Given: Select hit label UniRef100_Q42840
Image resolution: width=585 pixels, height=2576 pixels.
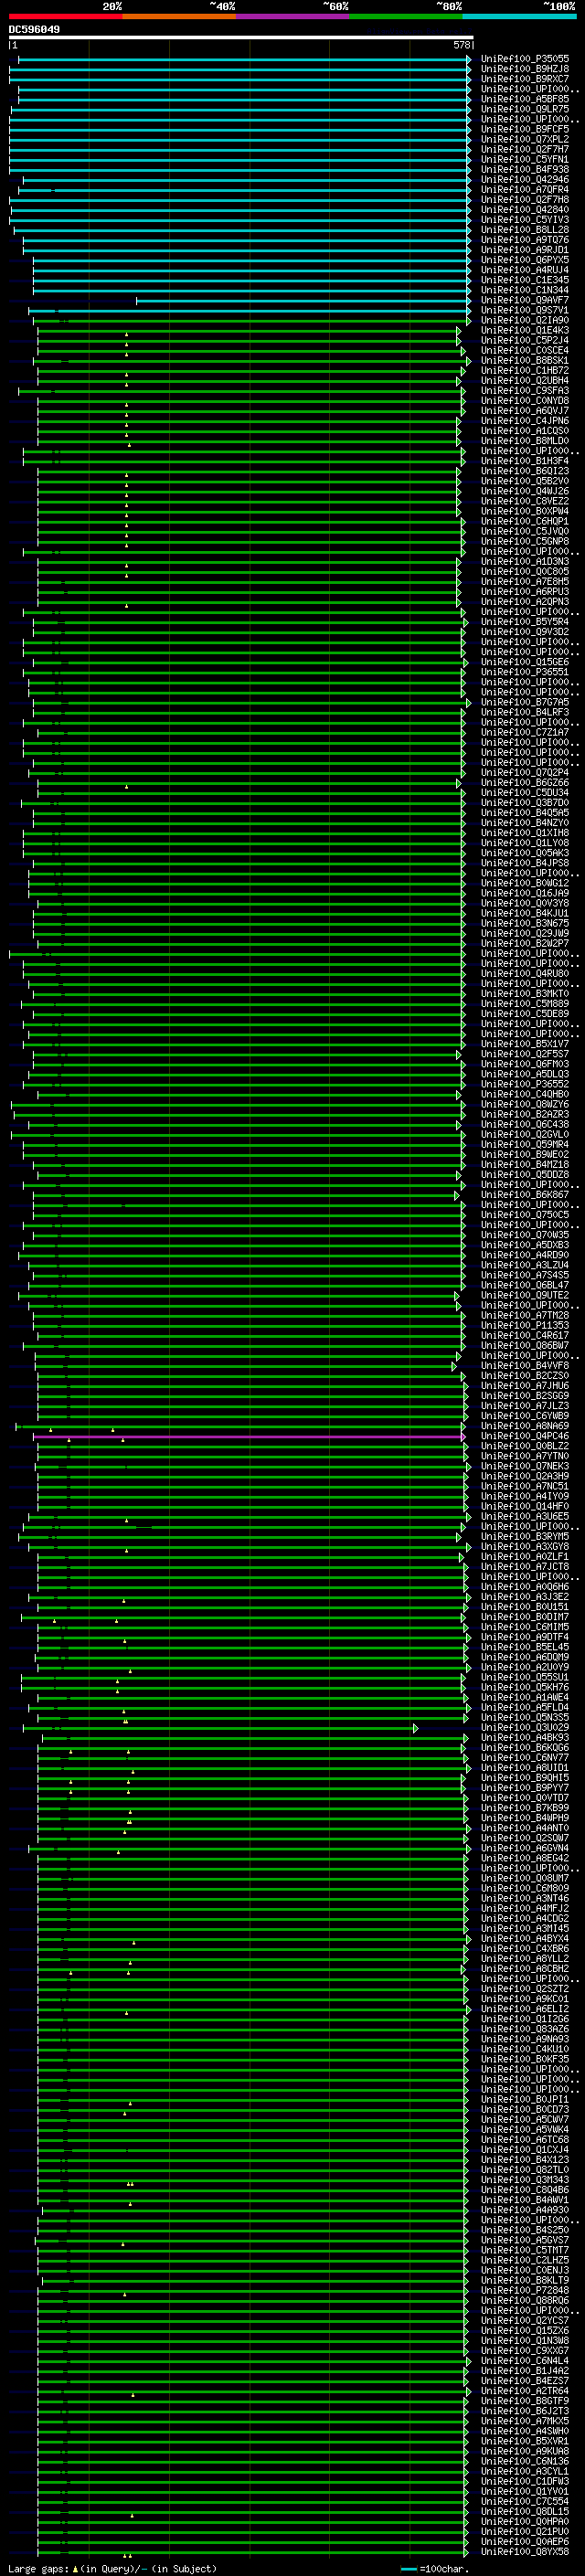Looking at the screenshot, I should pyautogui.click(x=525, y=210).
